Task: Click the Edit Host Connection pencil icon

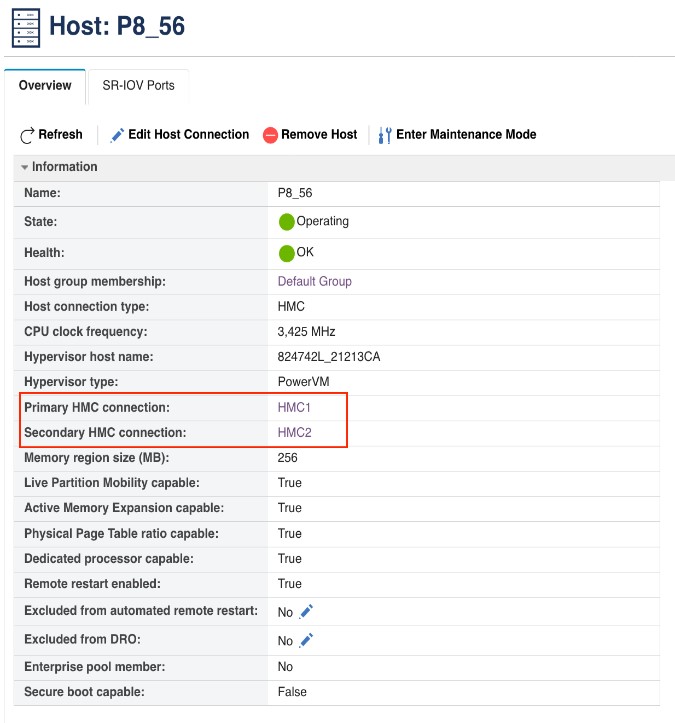Action: (x=117, y=135)
